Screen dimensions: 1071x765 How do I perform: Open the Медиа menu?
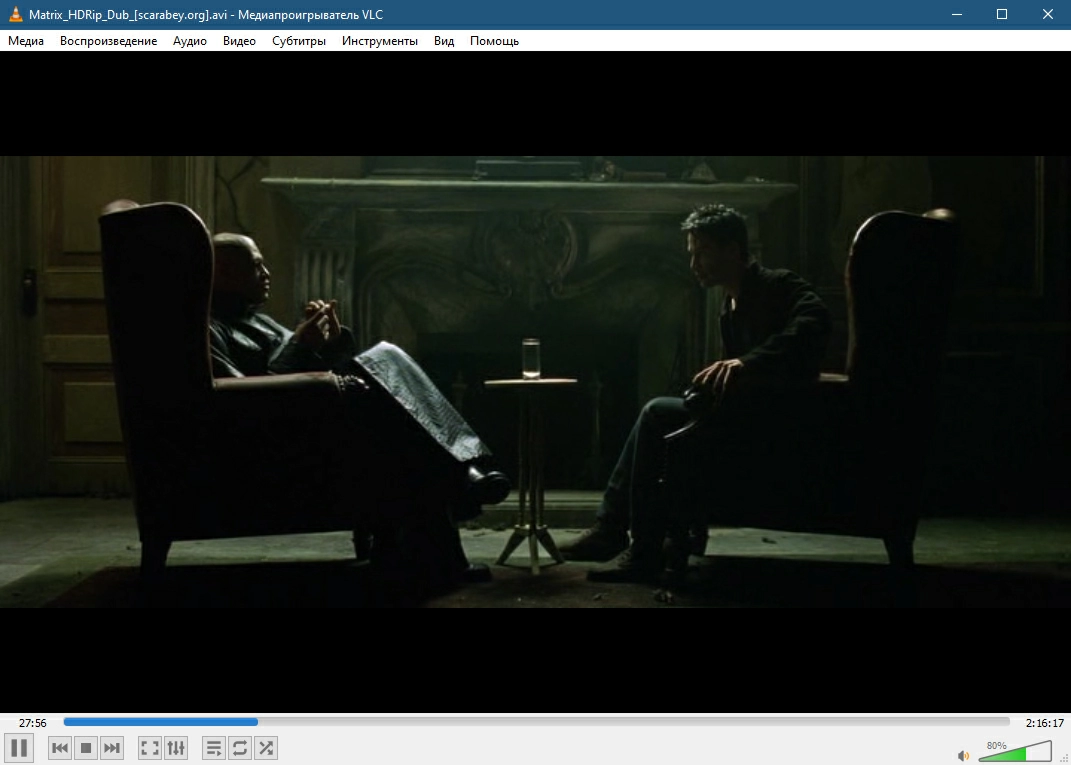[x=26, y=41]
